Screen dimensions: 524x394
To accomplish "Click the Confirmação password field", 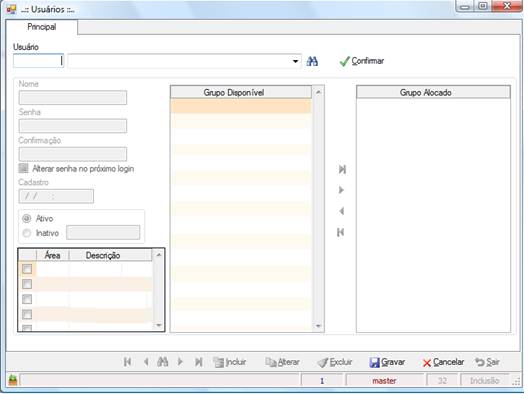I will click(73, 154).
